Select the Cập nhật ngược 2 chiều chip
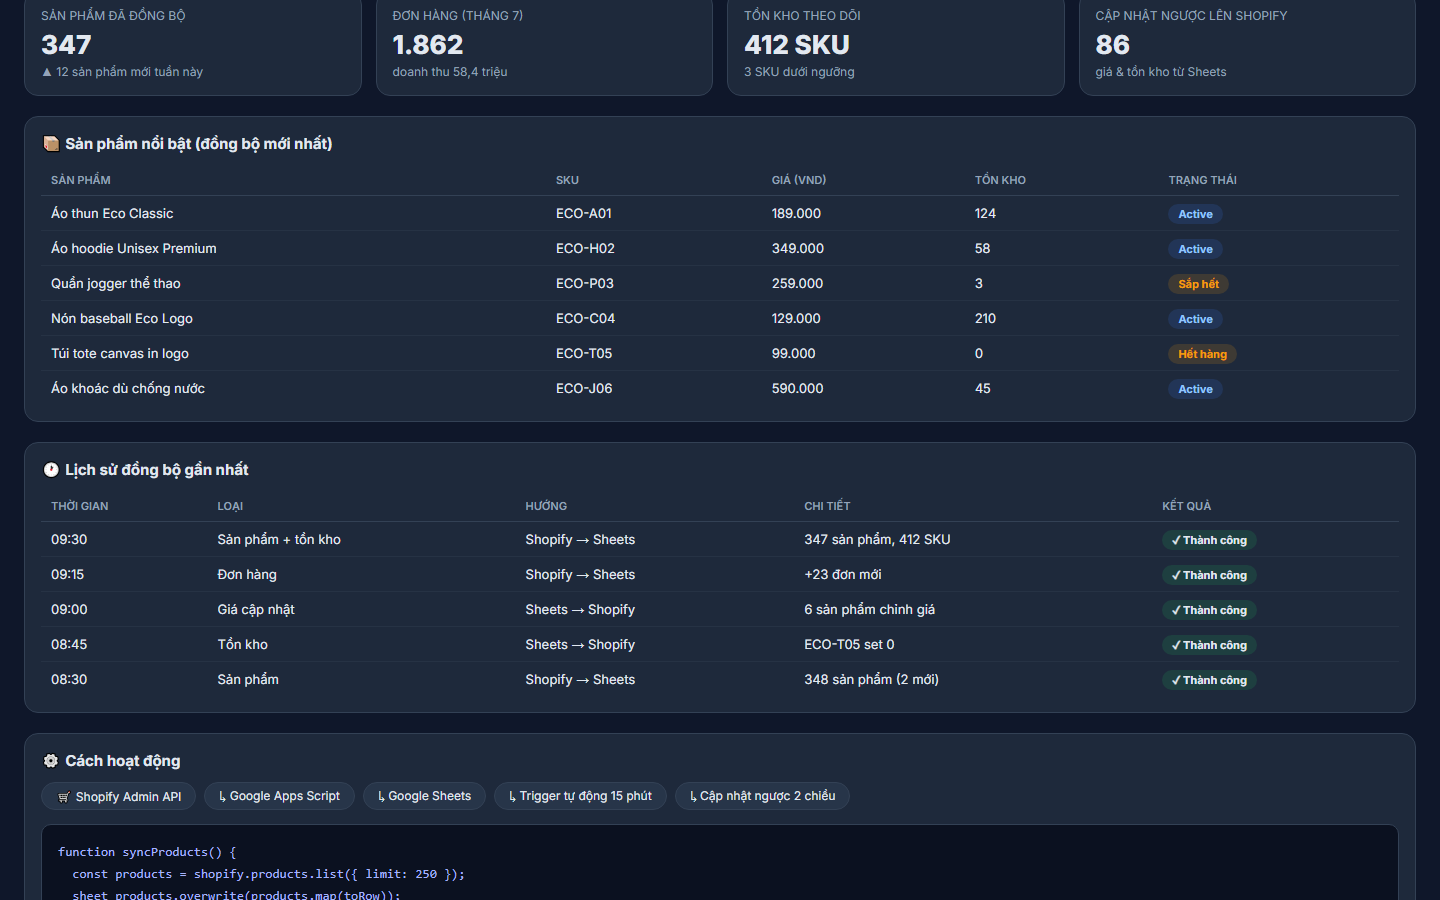The height and width of the screenshot is (900, 1440). click(762, 796)
